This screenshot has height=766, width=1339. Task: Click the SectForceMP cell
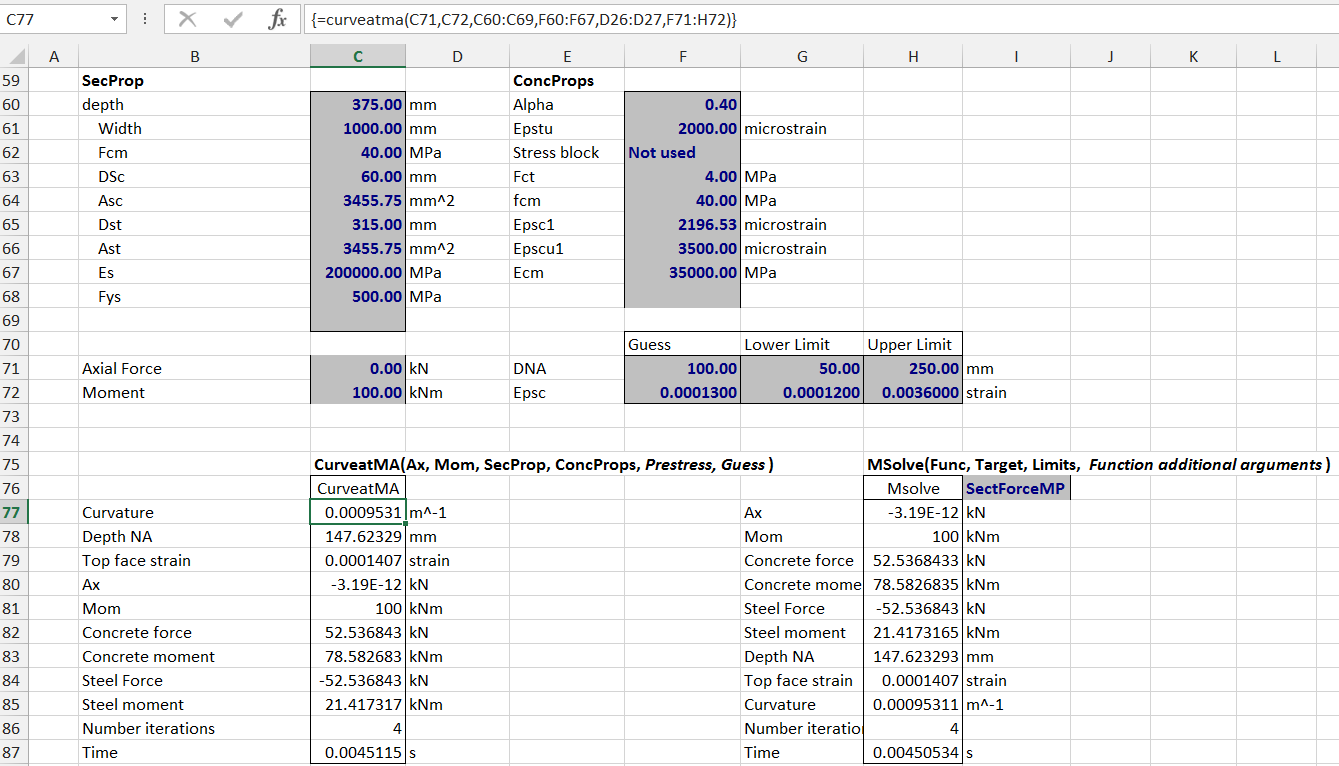tap(1016, 489)
